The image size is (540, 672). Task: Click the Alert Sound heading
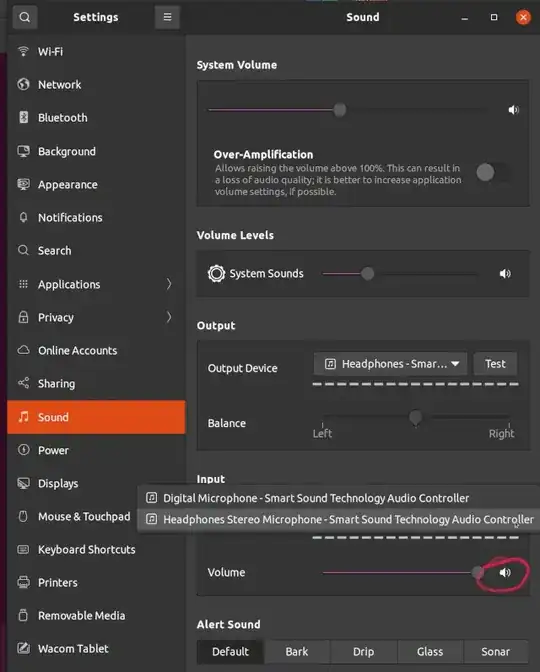[x=228, y=624]
